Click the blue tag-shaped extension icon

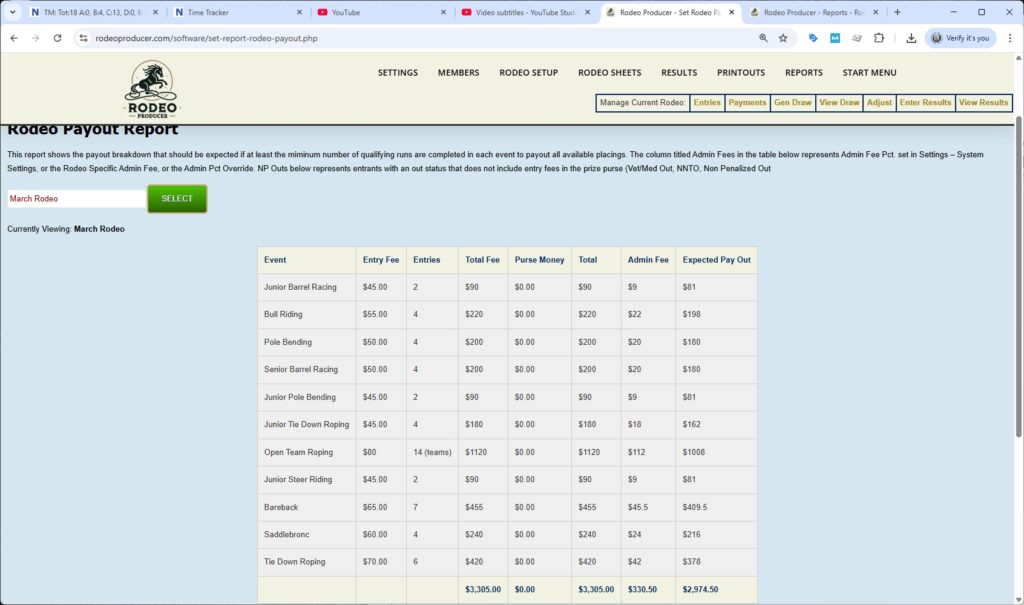(811, 38)
